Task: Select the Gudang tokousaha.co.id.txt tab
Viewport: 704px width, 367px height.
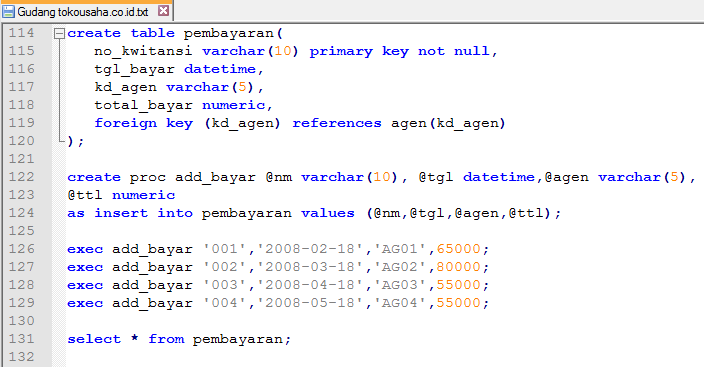Action: click(x=86, y=11)
